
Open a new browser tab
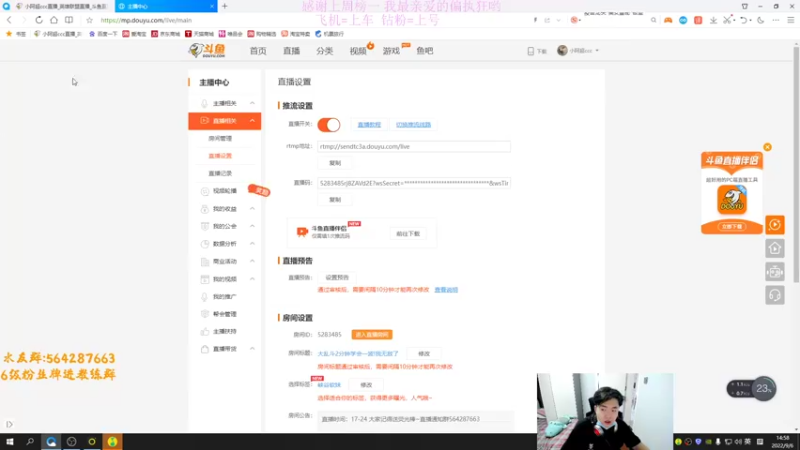224,6
